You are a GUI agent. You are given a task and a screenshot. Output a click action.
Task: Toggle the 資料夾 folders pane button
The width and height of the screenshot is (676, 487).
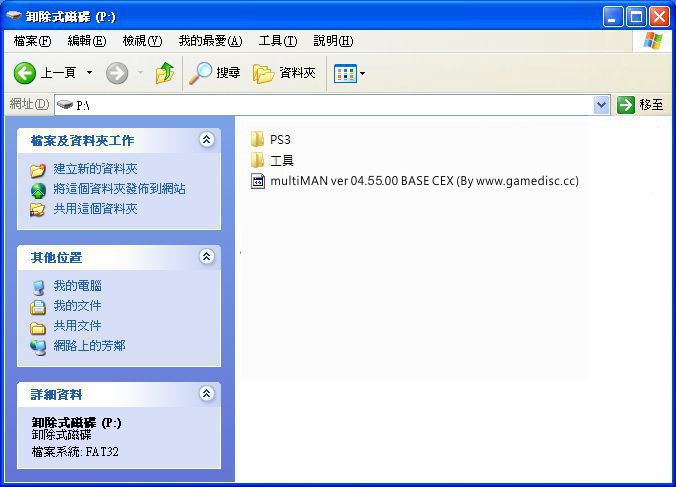(x=284, y=73)
